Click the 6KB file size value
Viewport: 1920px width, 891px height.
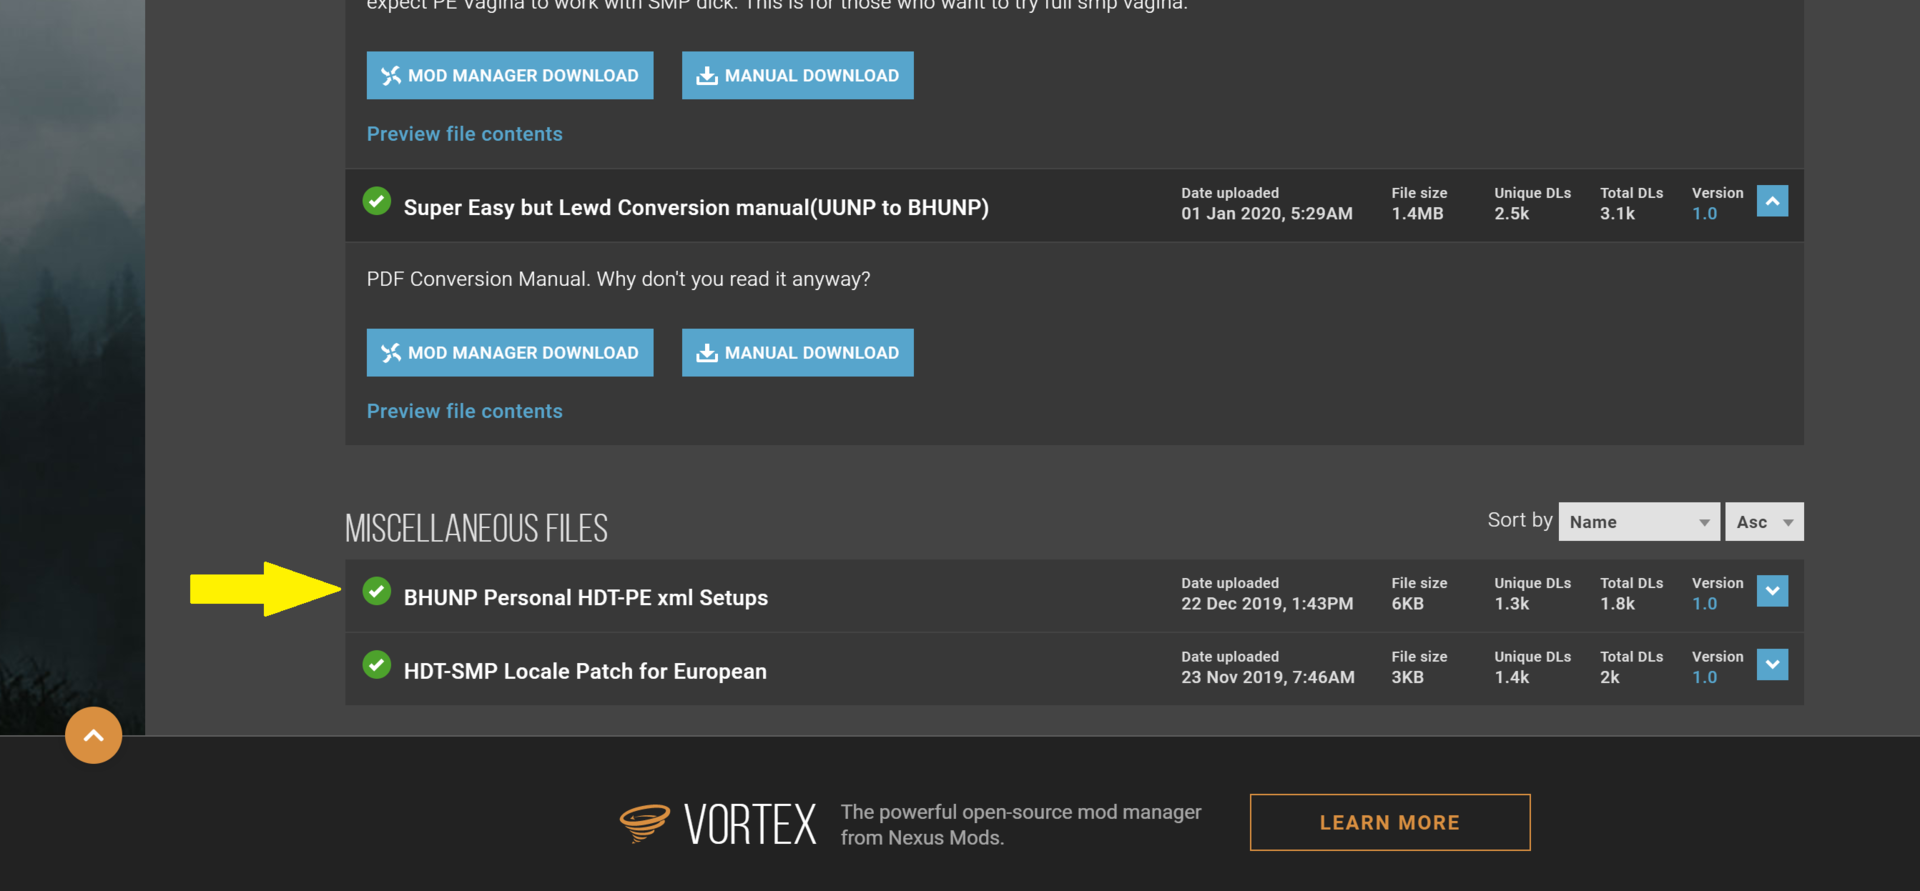point(1407,604)
